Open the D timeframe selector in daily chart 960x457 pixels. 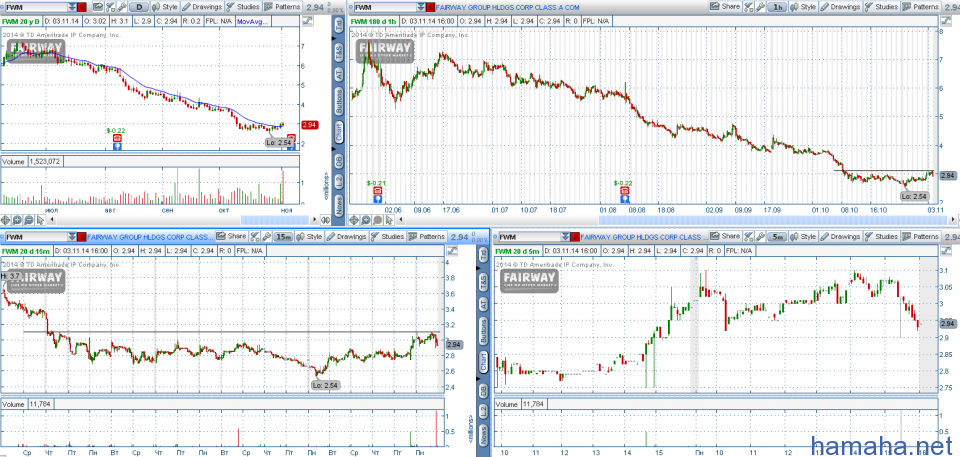[139, 7]
